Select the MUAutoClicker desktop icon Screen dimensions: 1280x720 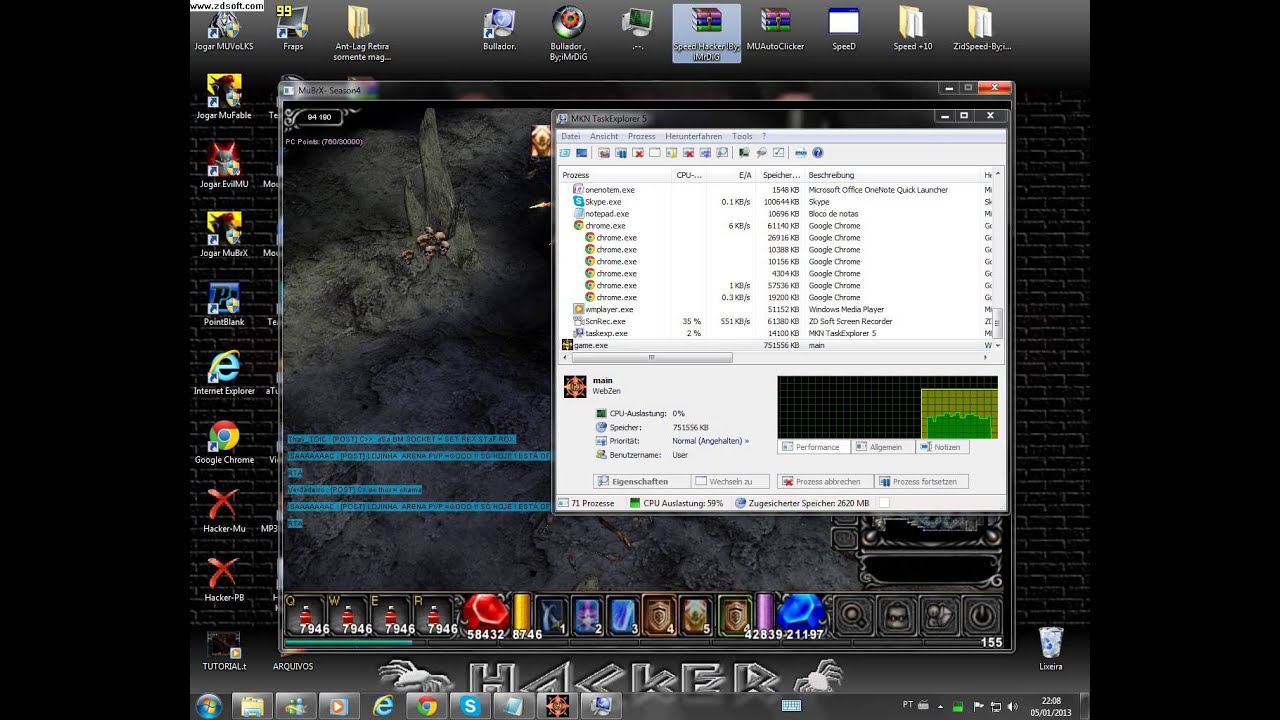[775, 30]
